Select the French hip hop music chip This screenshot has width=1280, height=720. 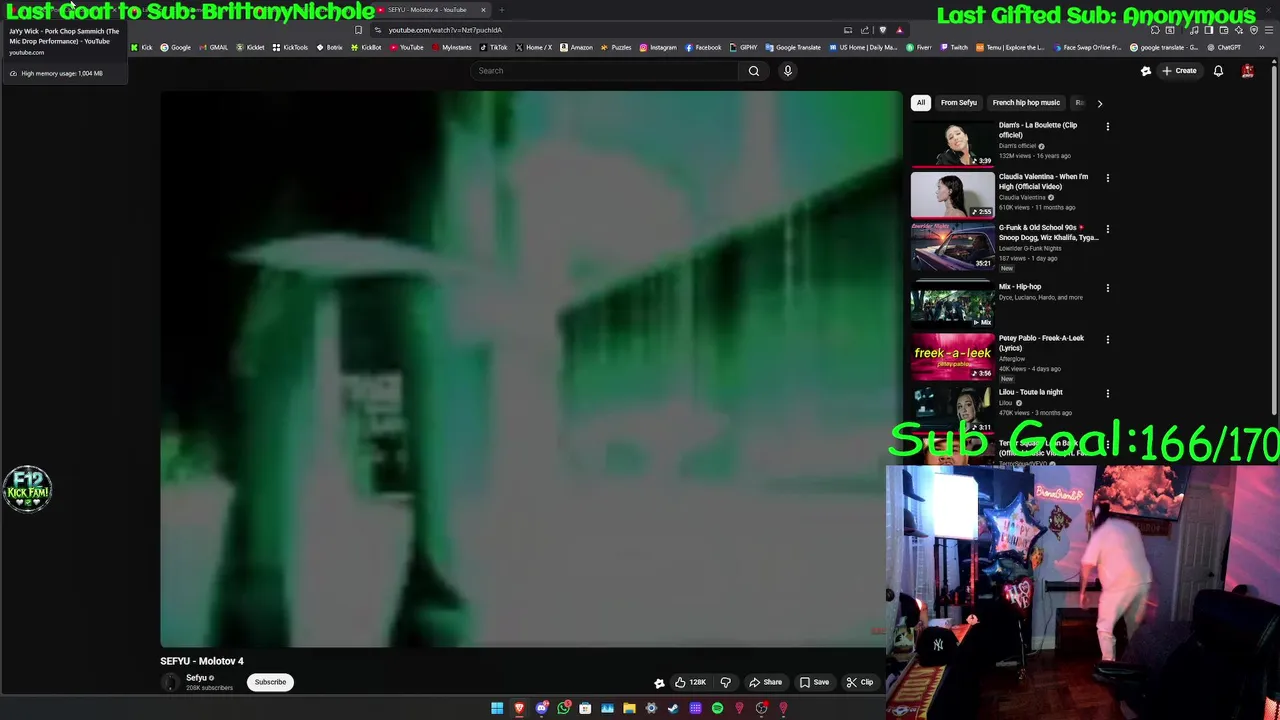[x=1026, y=102]
